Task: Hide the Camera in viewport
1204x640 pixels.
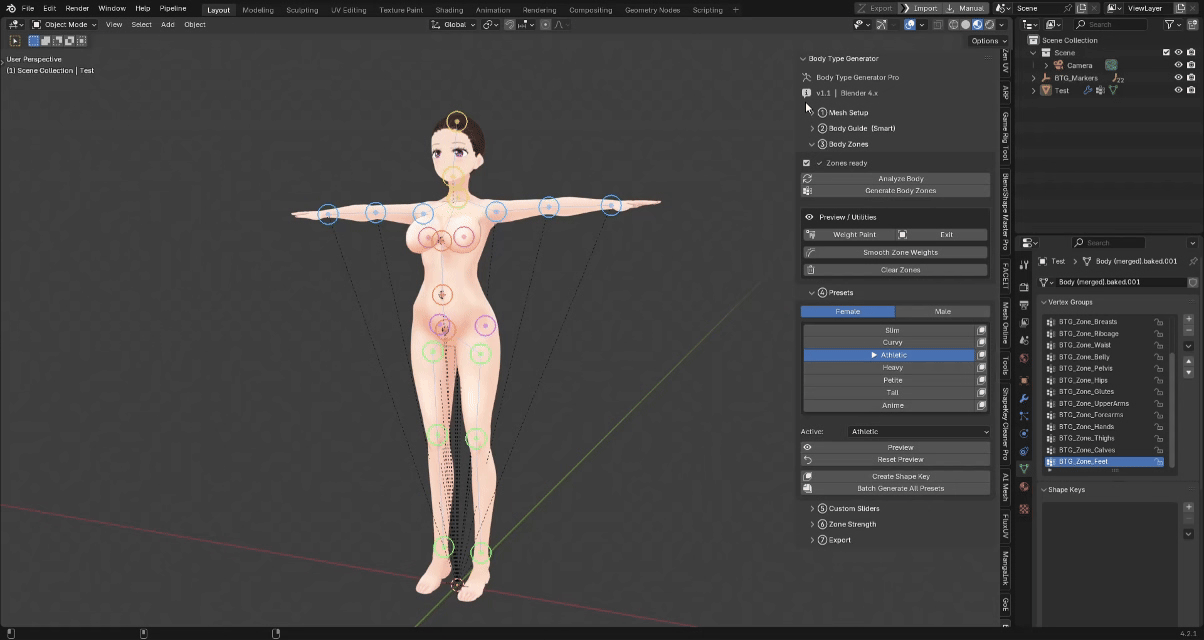Action: pos(1178,65)
